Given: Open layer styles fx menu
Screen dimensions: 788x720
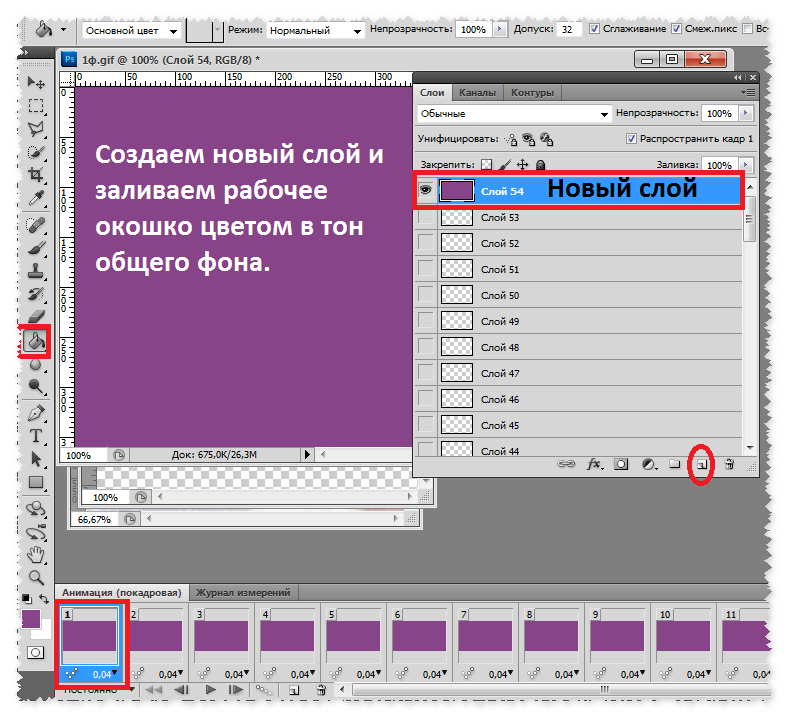Looking at the screenshot, I should click(595, 464).
